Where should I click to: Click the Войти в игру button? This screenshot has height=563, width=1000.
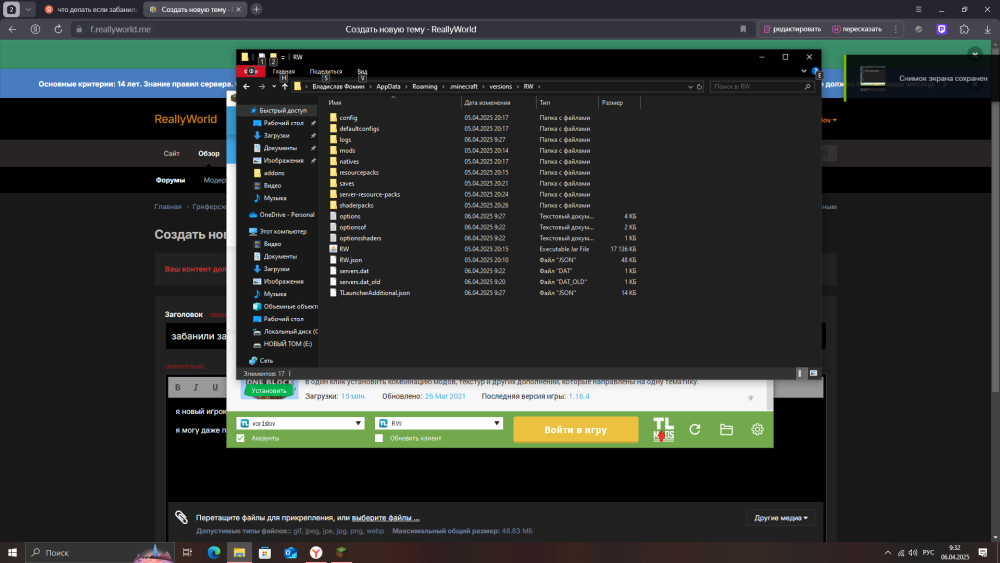point(575,430)
